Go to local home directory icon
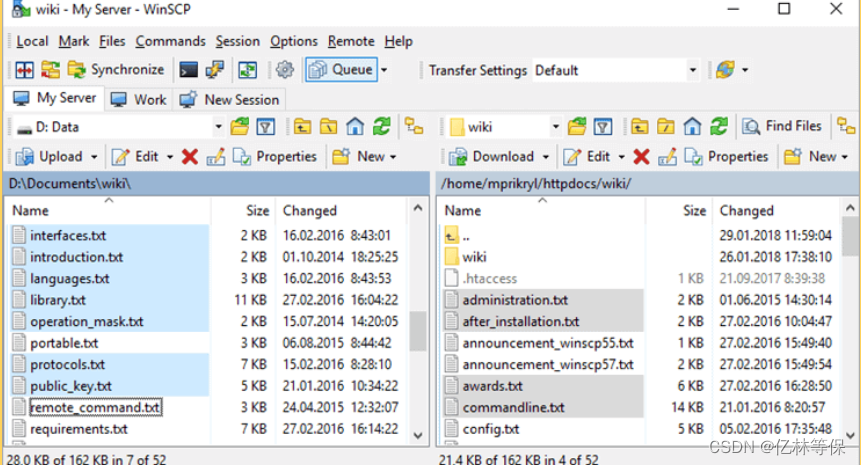 (x=355, y=127)
